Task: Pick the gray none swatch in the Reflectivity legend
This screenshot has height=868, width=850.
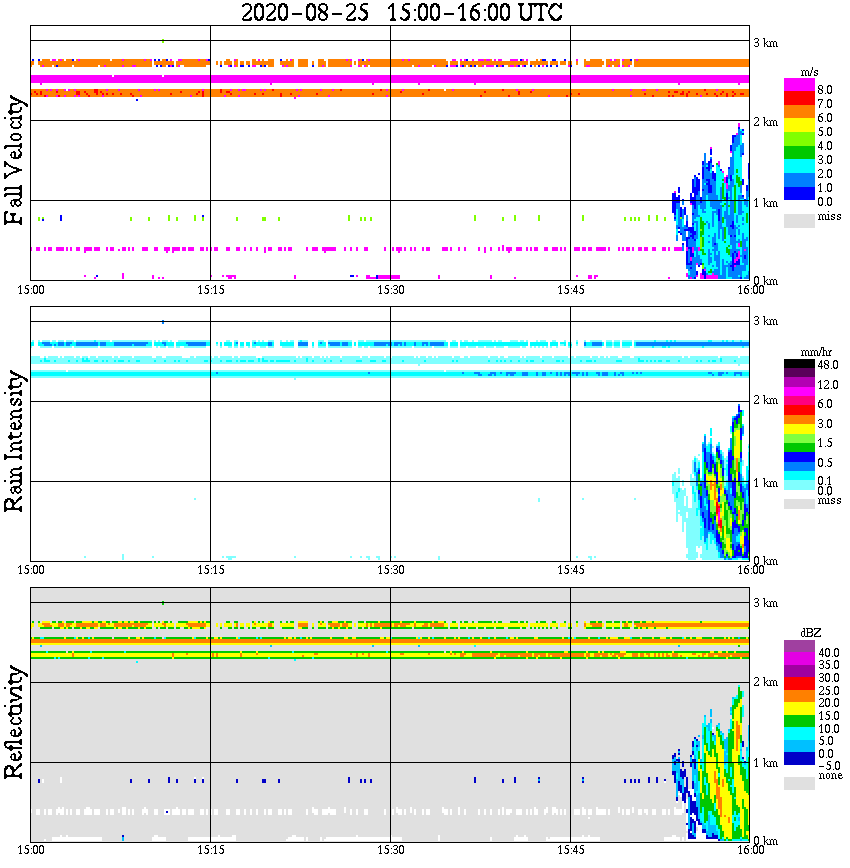Action: pos(799,783)
